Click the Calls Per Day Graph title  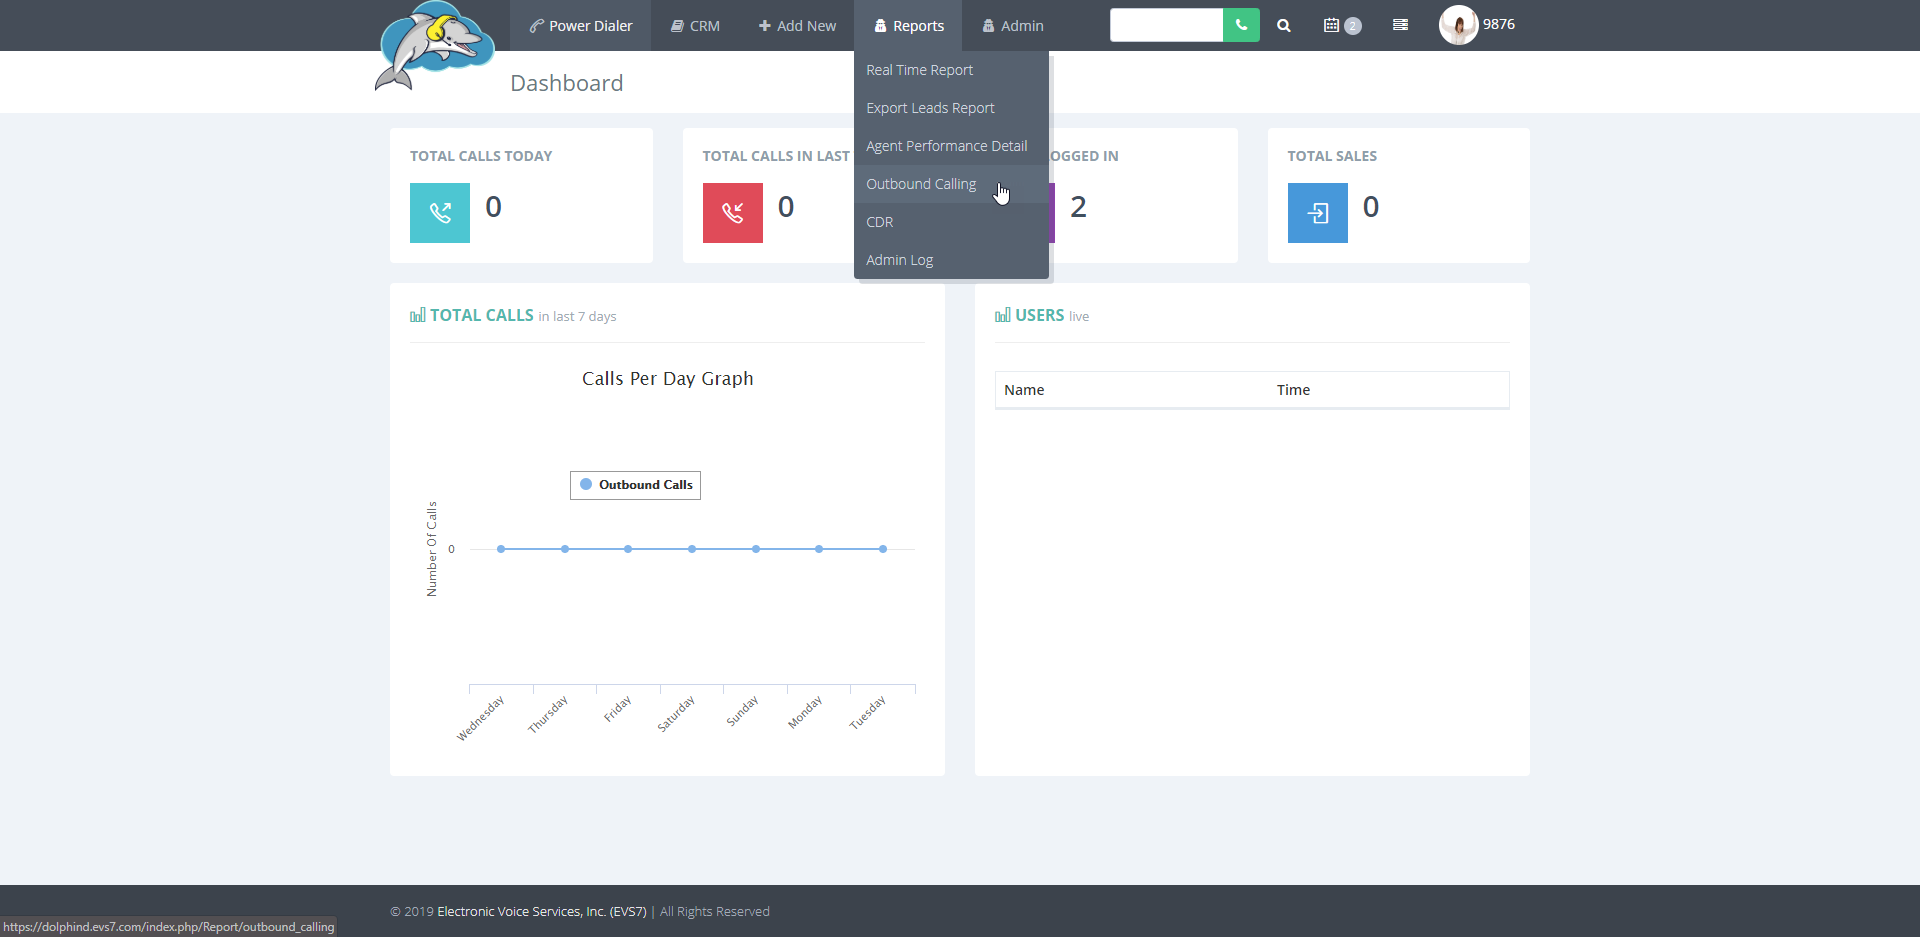tap(668, 379)
